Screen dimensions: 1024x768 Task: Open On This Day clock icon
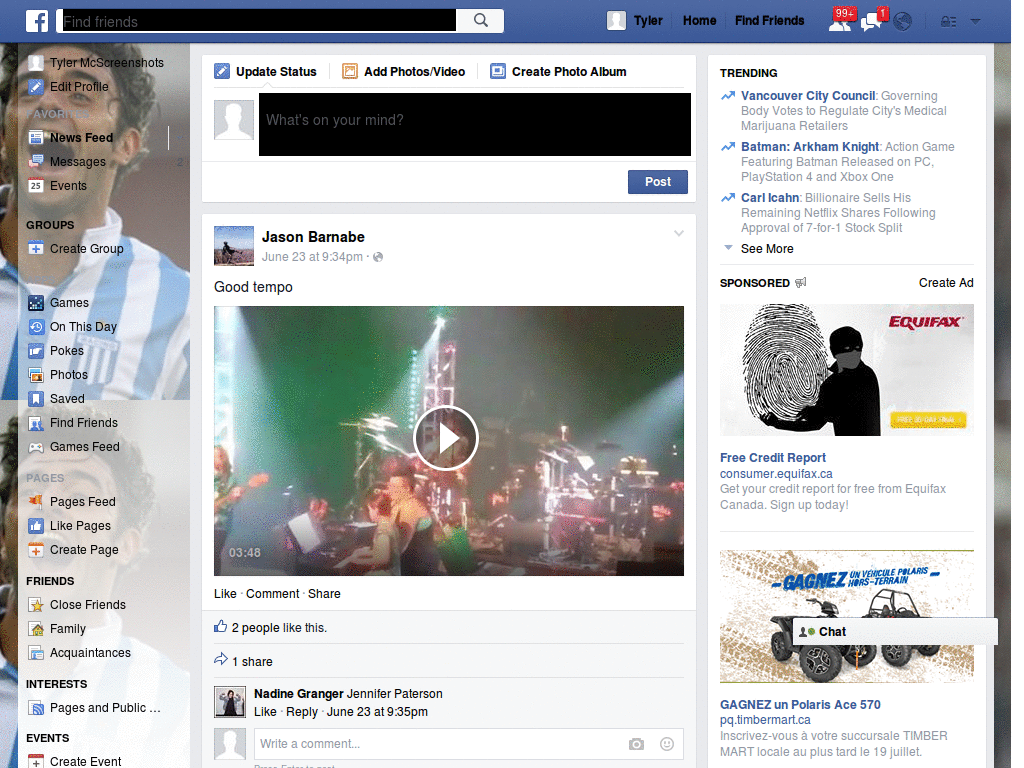(x=36, y=327)
